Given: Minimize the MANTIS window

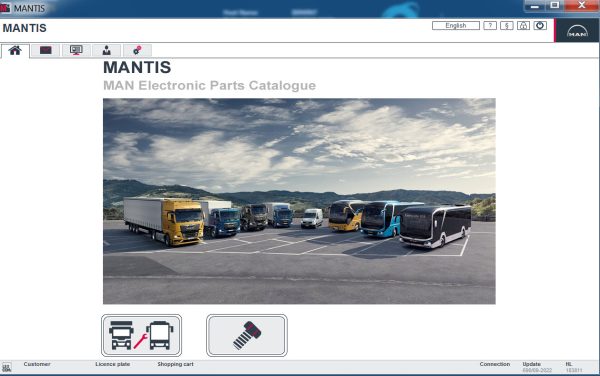Looking at the screenshot, I should tap(535, 6).
